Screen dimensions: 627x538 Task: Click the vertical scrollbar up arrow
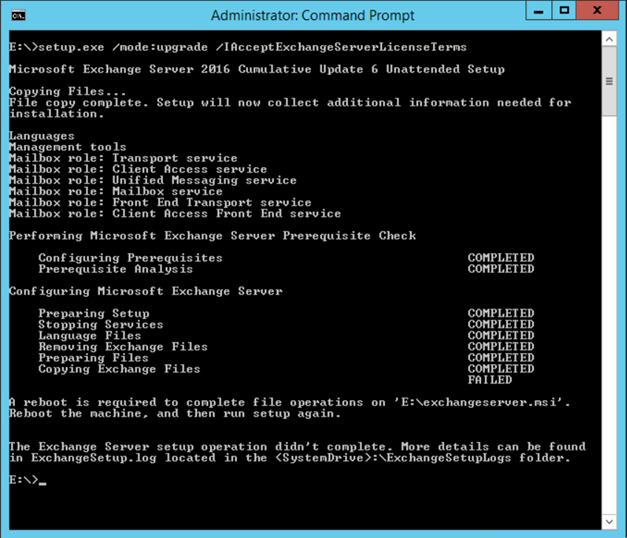point(609,38)
